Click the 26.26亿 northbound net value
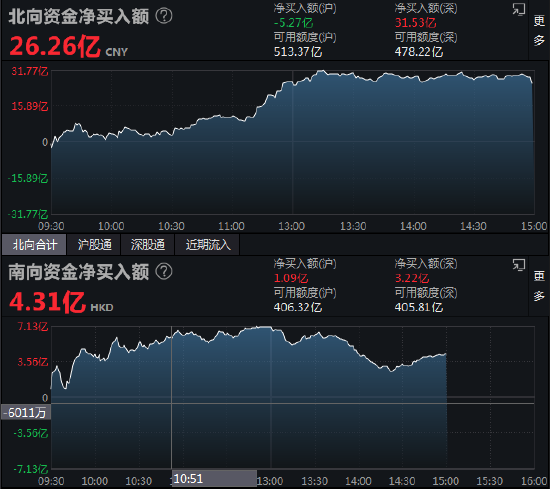Screen dimensions: 550x489 pos(55,46)
